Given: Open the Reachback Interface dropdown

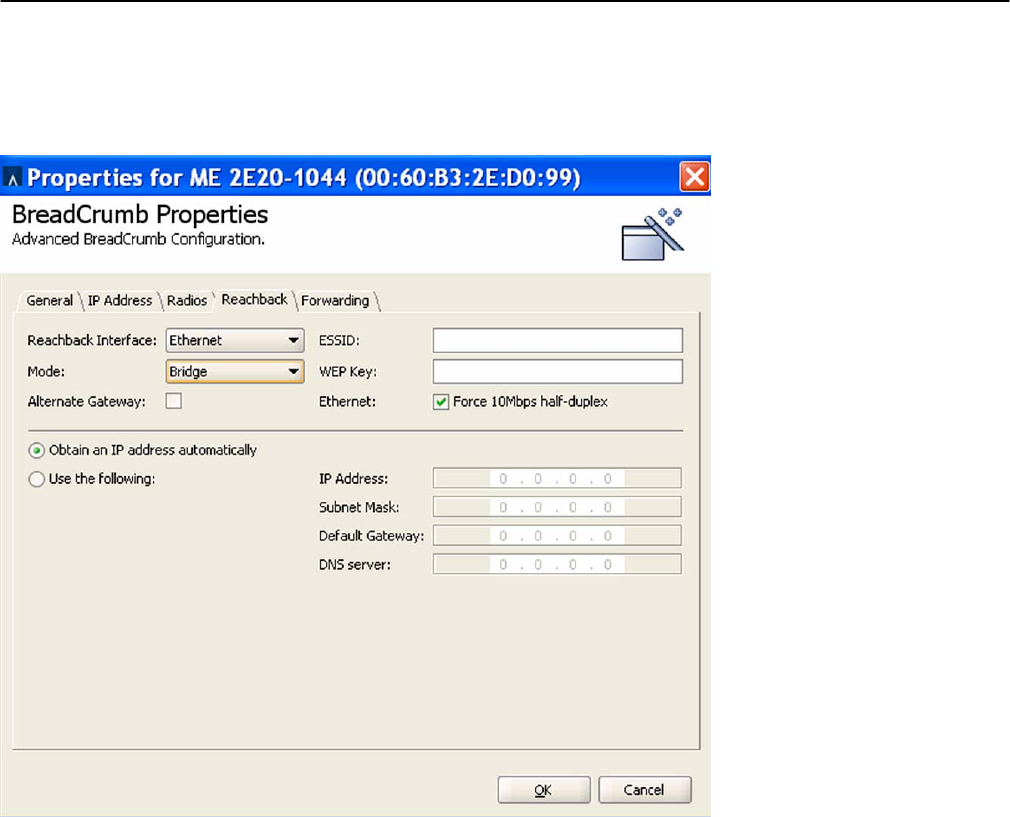Looking at the screenshot, I should 235,340.
